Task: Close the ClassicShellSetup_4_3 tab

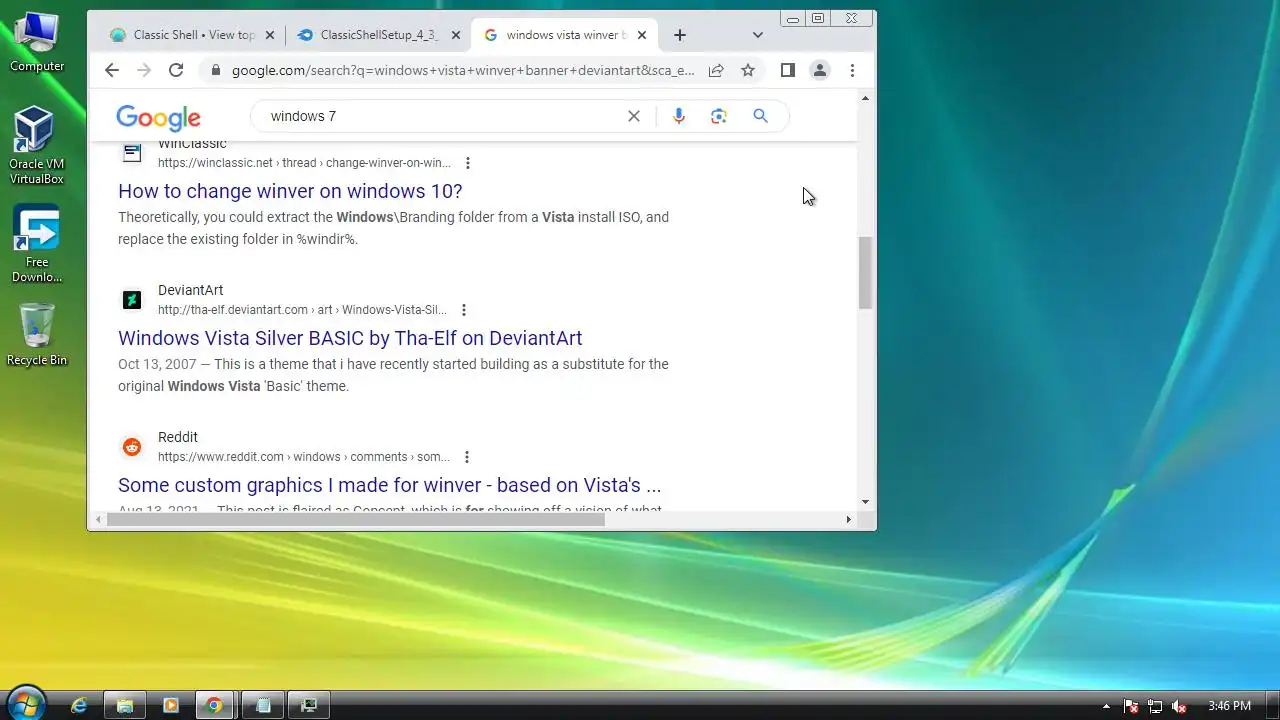Action: [x=456, y=35]
